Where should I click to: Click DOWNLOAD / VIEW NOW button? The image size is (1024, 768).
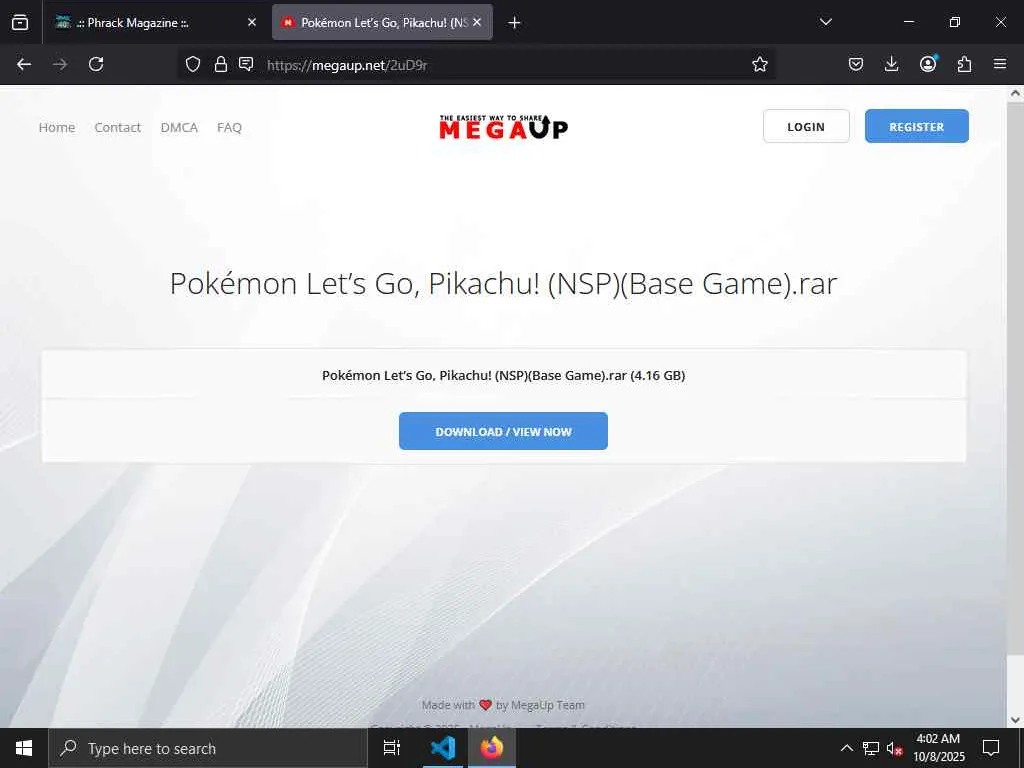(504, 431)
